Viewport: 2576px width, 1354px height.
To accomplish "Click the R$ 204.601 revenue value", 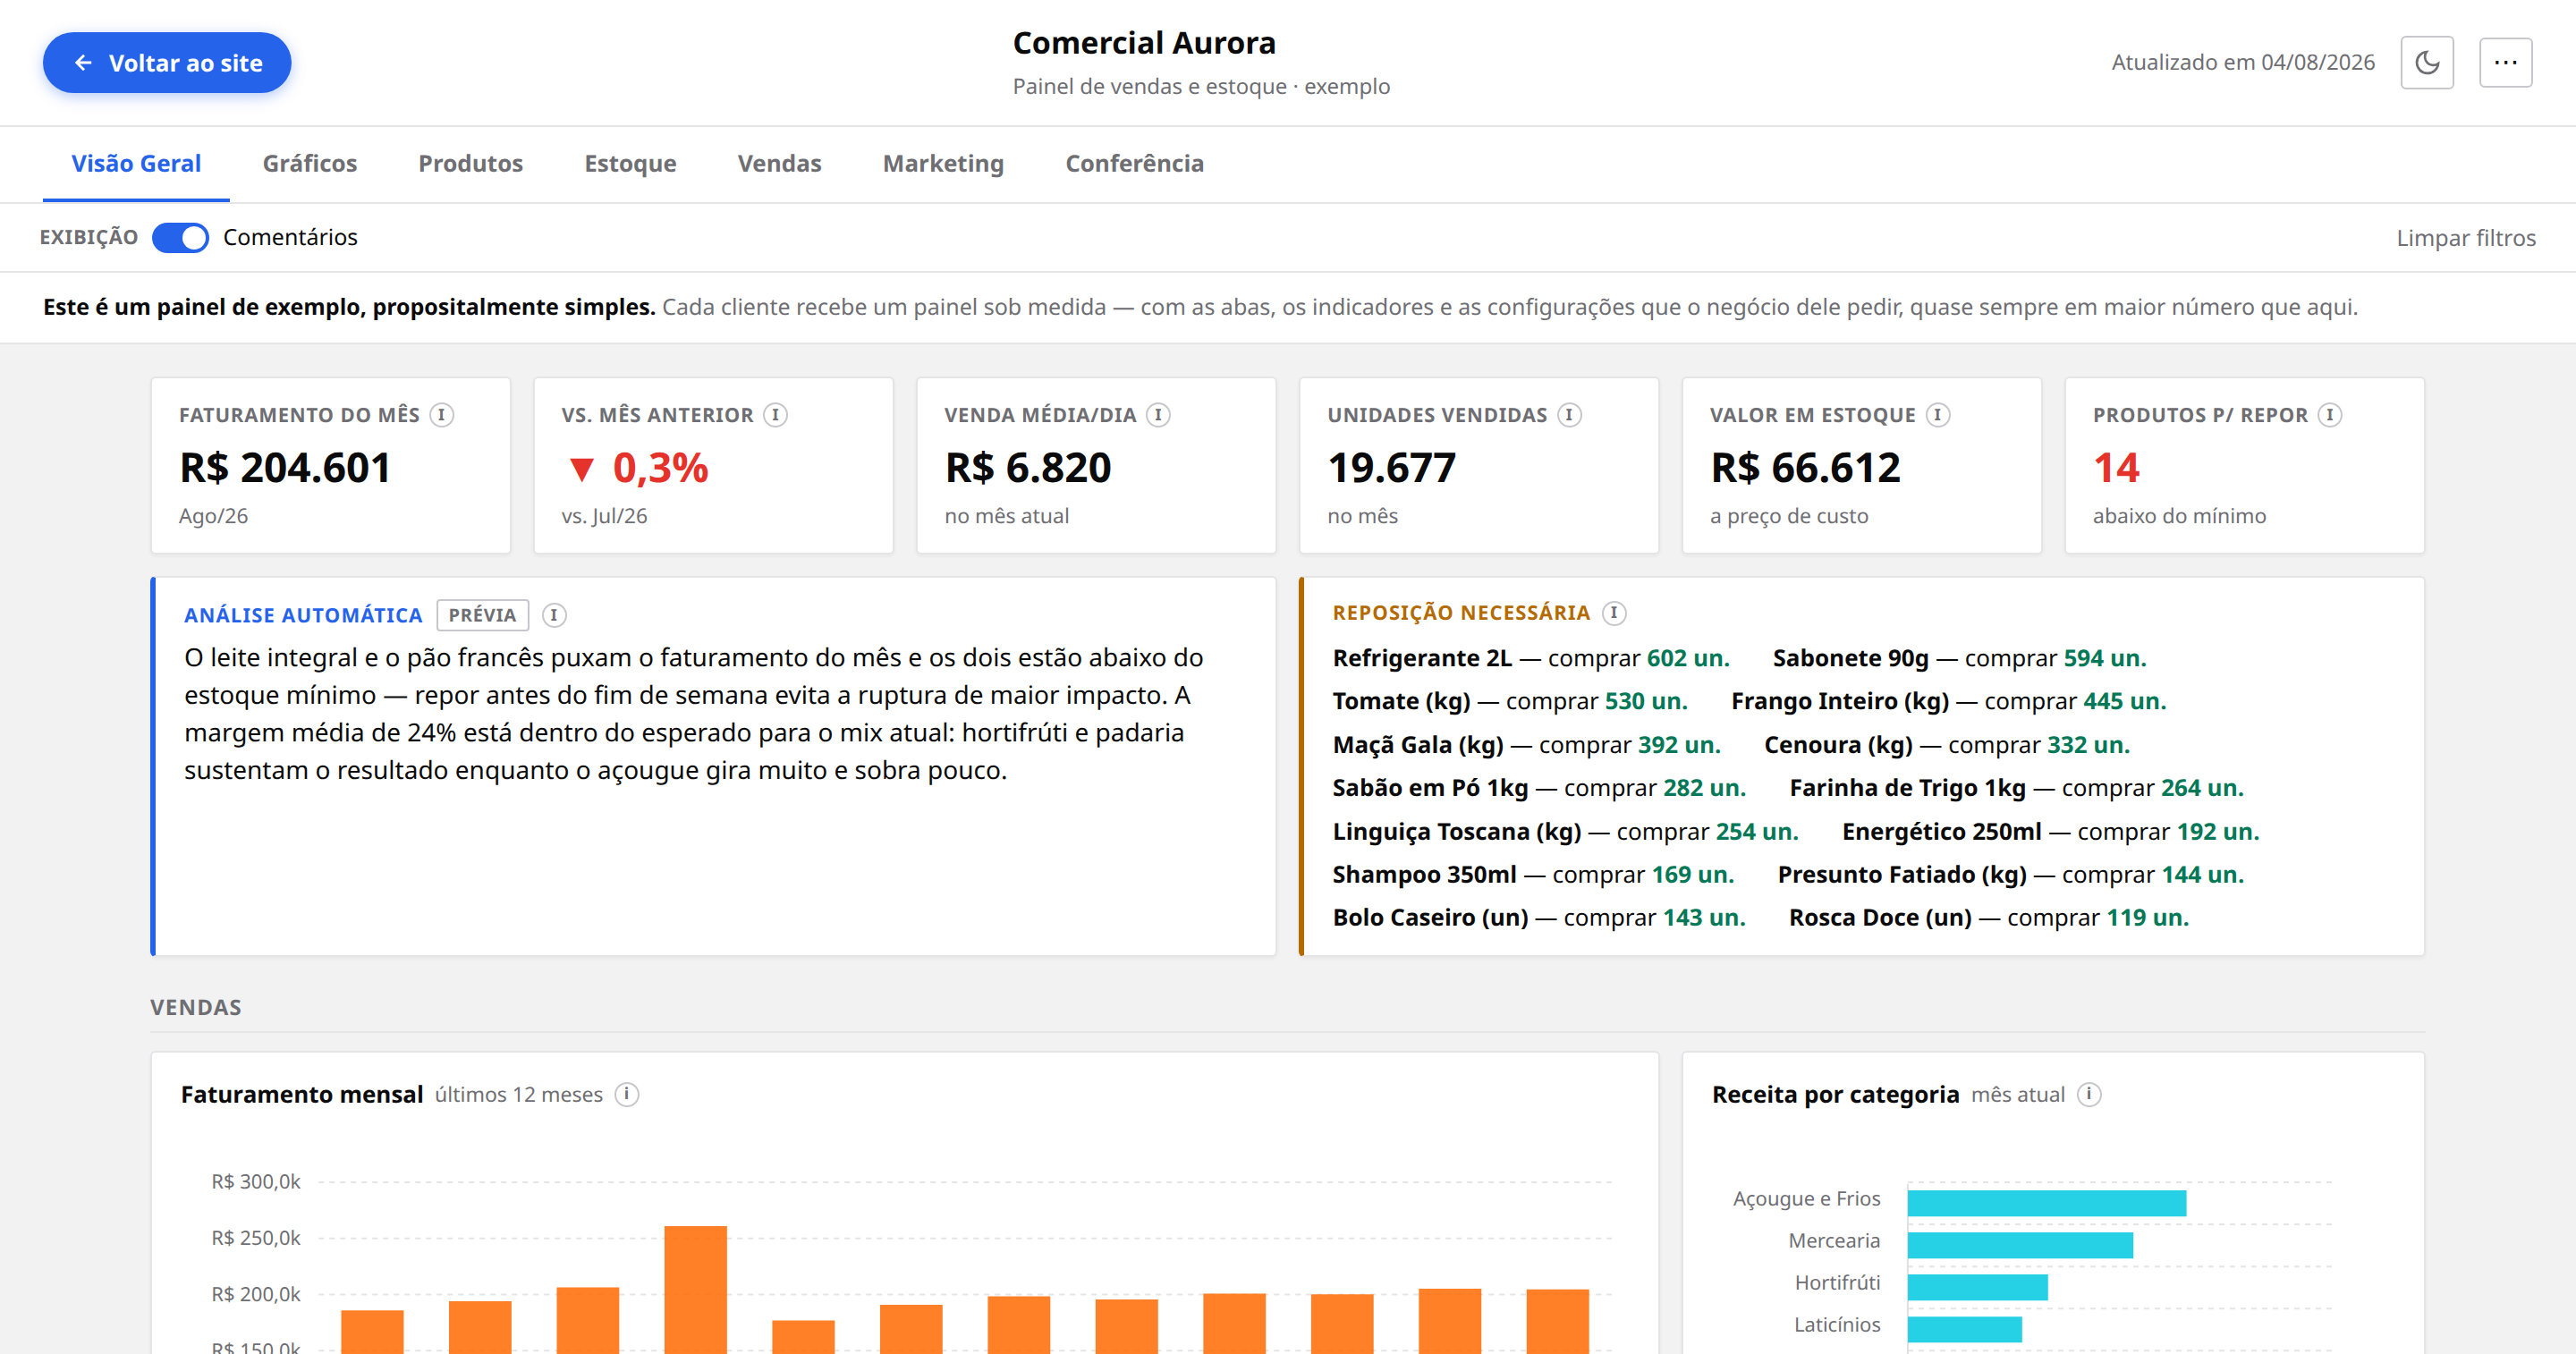I will pyautogui.click(x=285, y=468).
